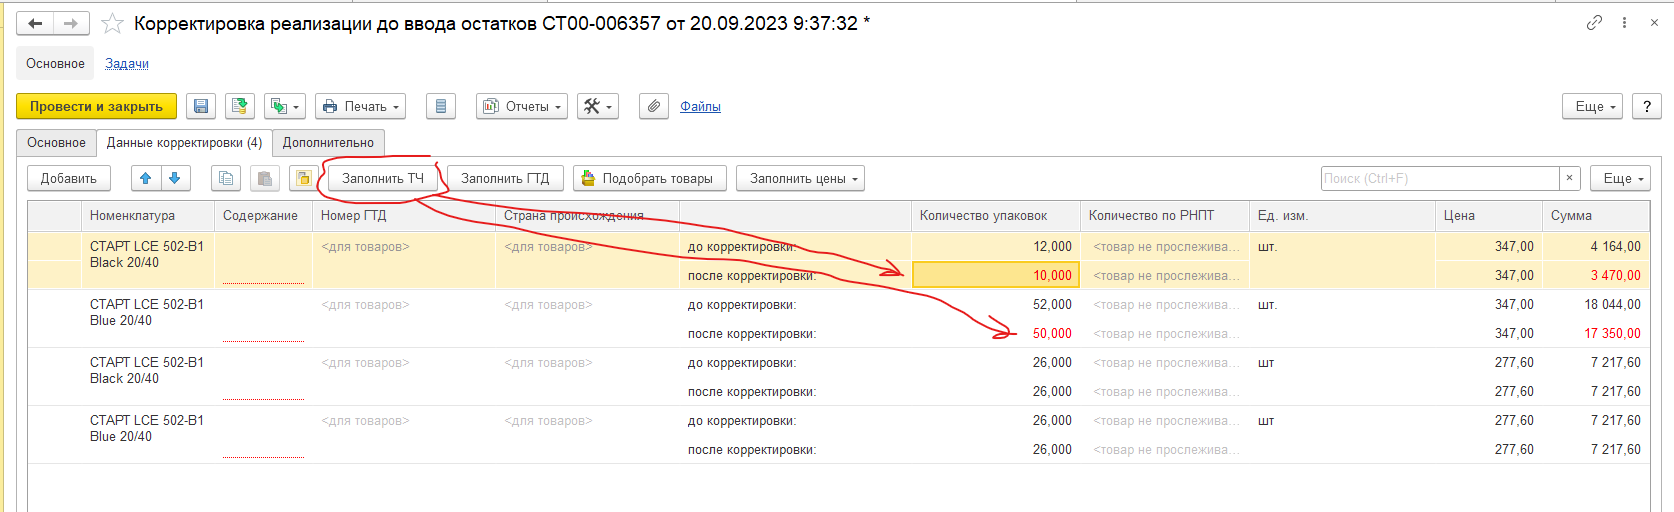Add document to favorites with star icon
The width and height of the screenshot is (1674, 512).
(x=112, y=23)
